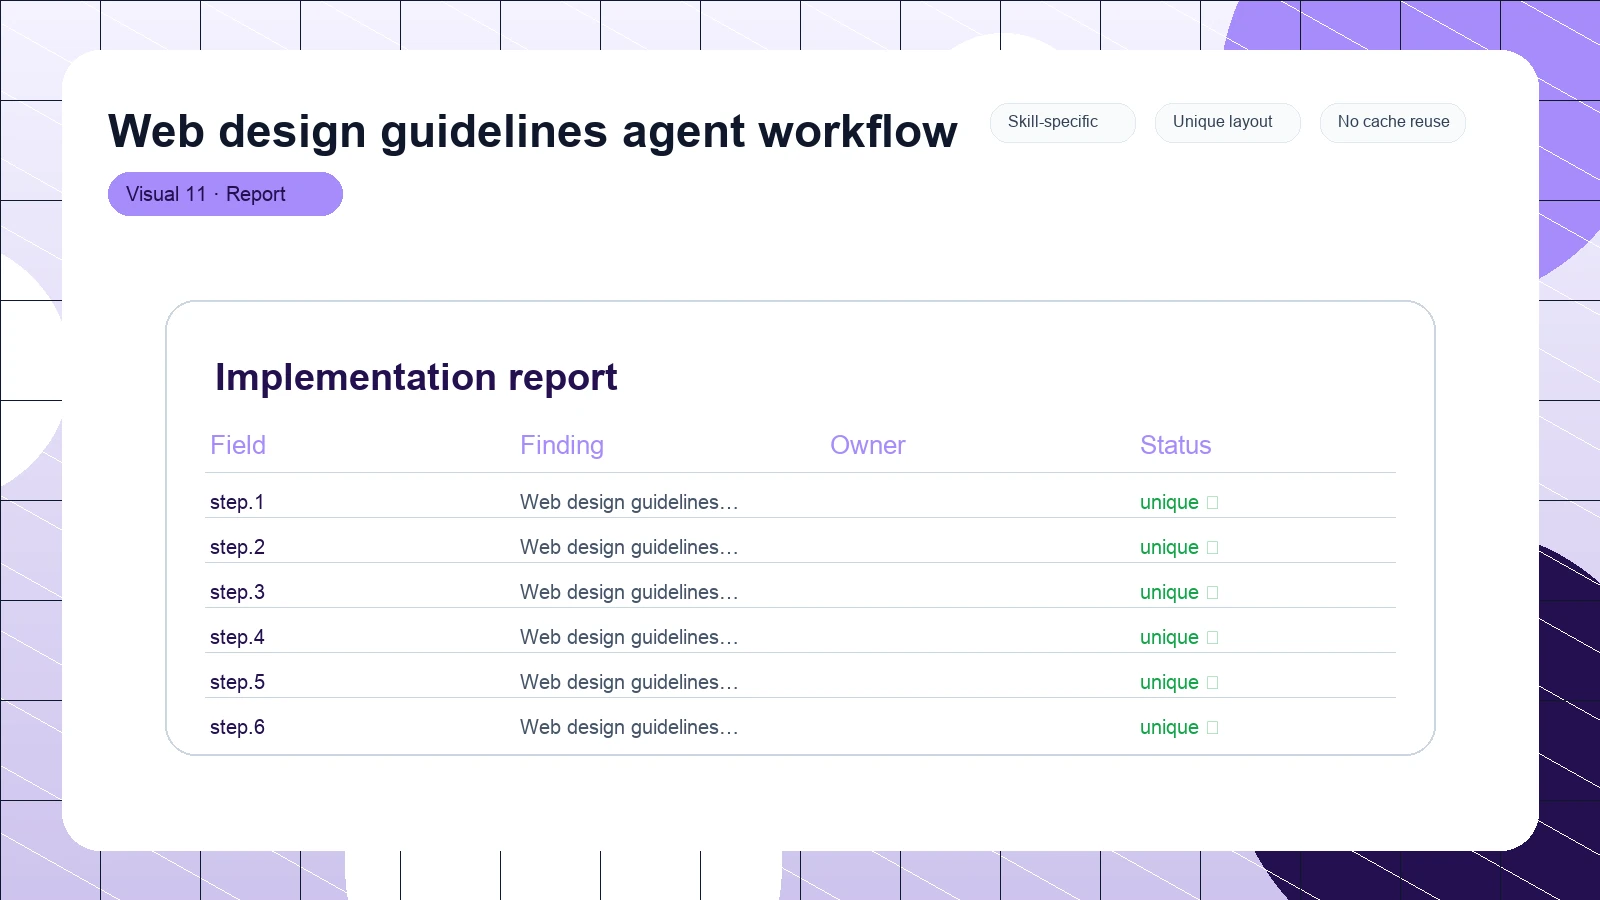
Task: Click the unique status in step.1 row
Action: click(x=1169, y=502)
